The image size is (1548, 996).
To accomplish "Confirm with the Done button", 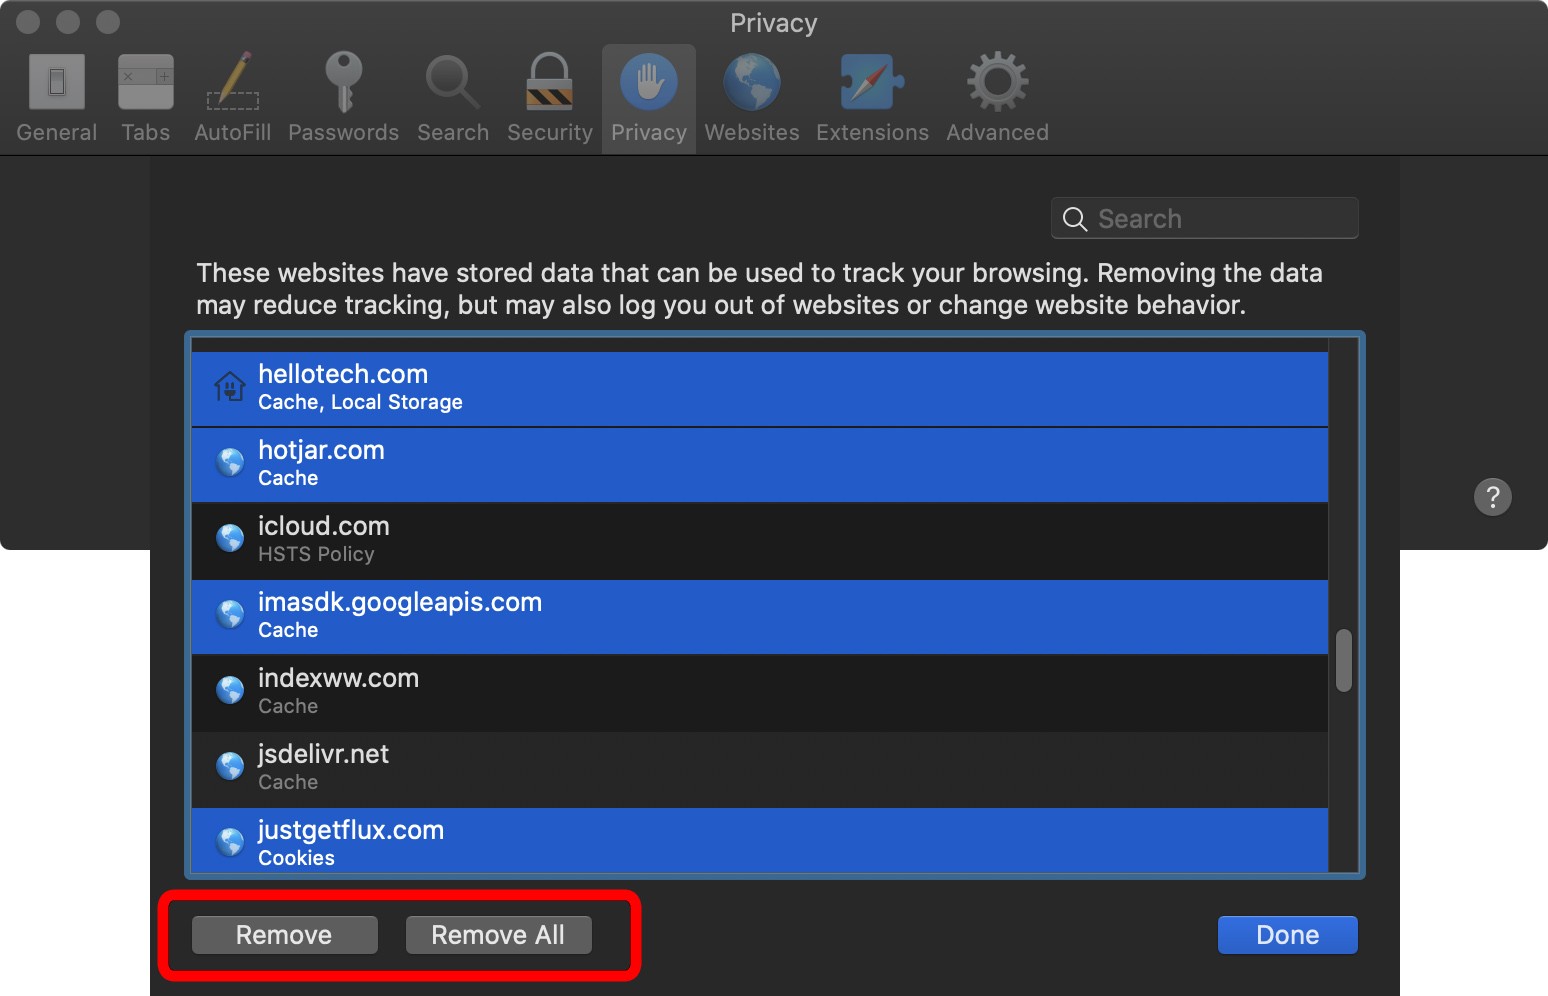I will [x=1287, y=935].
